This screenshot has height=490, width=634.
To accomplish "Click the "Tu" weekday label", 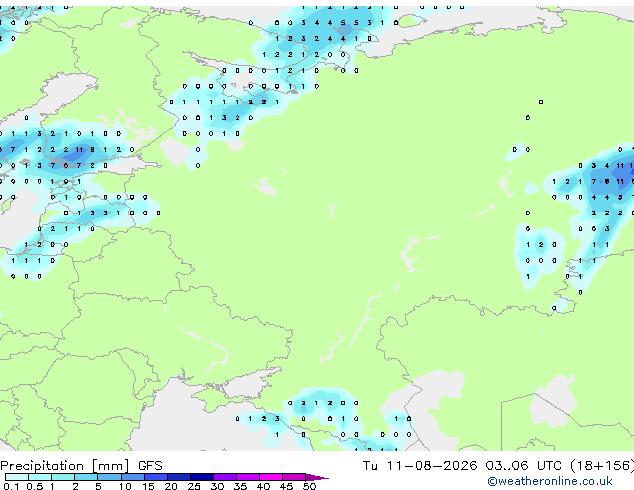I will click(370, 465).
